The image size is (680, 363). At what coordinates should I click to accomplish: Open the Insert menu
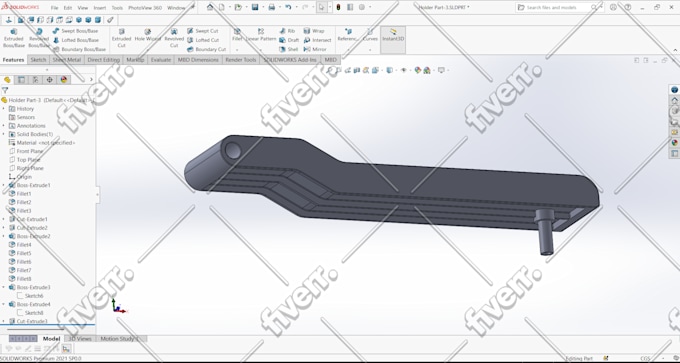100,8
